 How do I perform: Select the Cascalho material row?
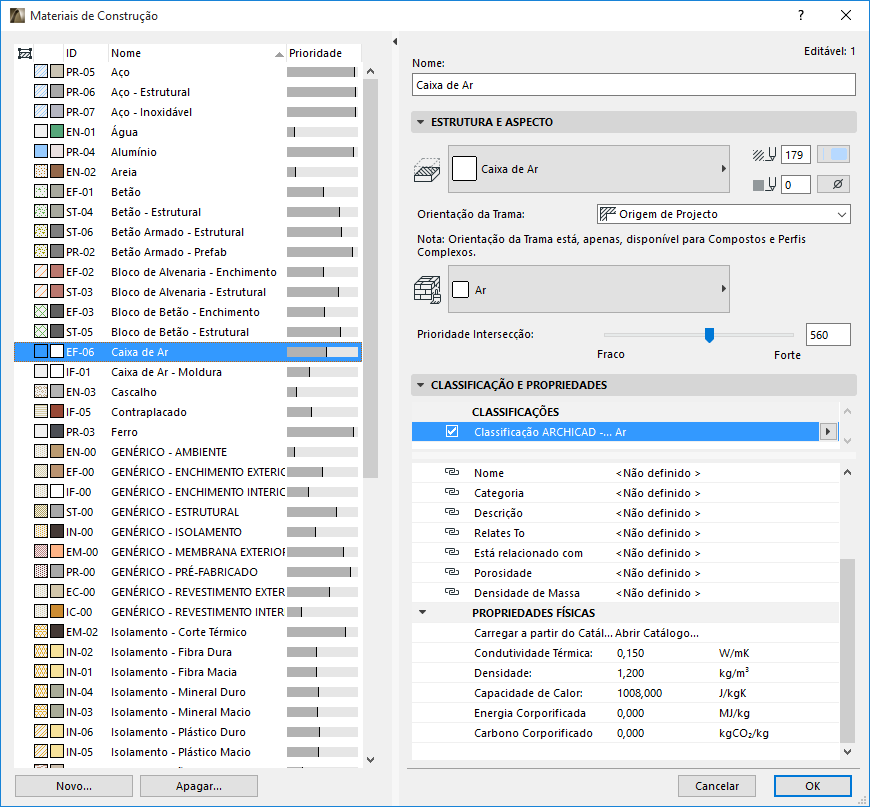[188, 392]
